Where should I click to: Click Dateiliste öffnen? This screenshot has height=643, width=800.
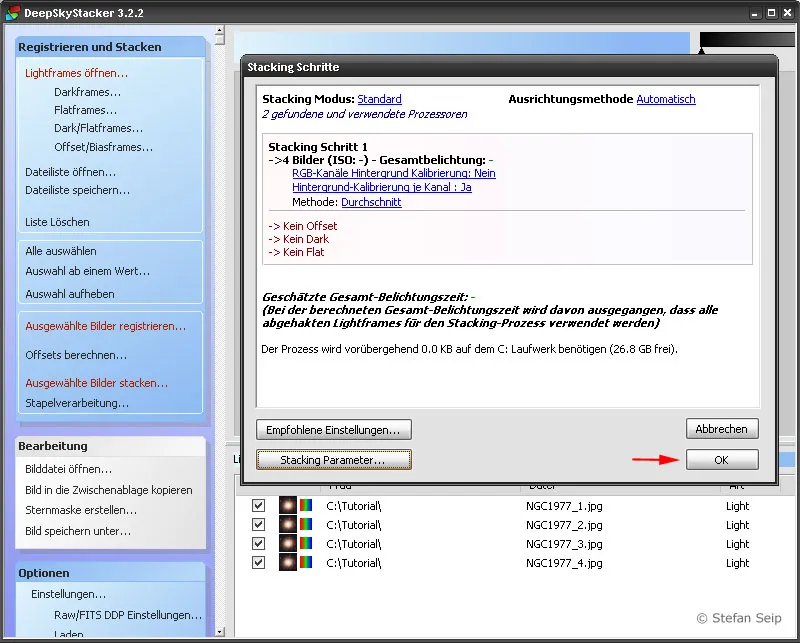point(70,172)
